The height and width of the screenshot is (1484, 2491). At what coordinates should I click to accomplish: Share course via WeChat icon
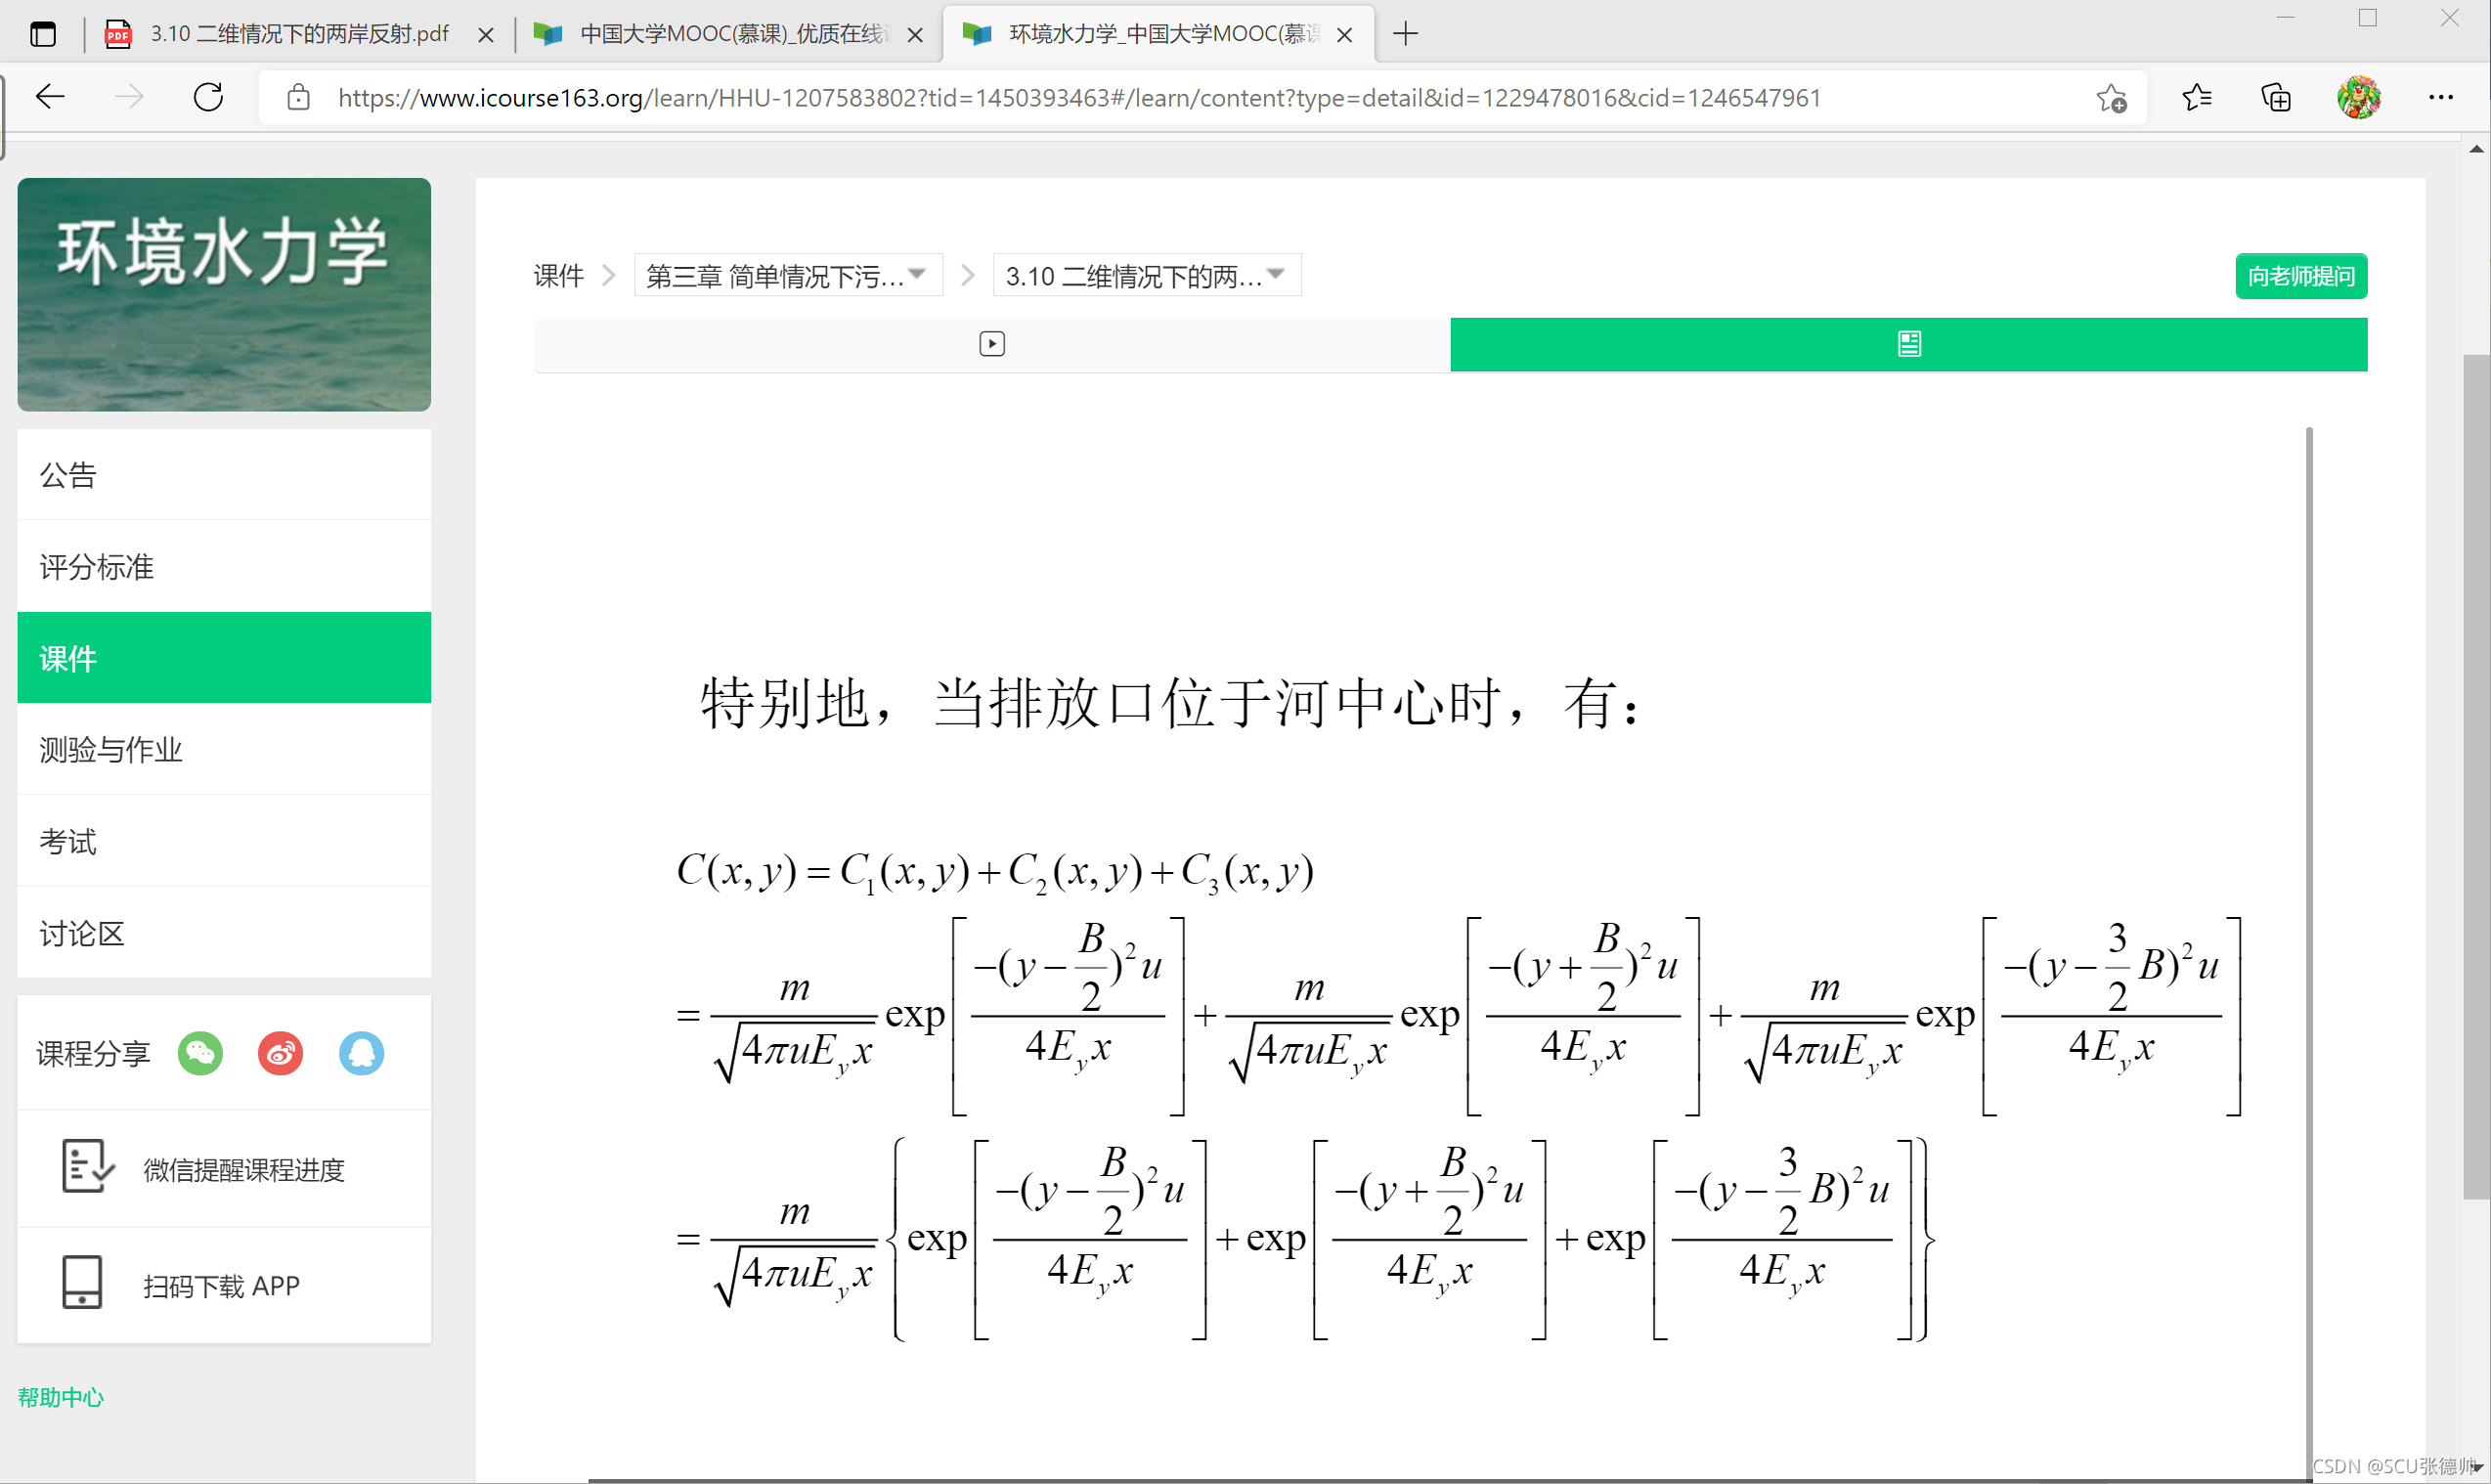(x=200, y=1053)
